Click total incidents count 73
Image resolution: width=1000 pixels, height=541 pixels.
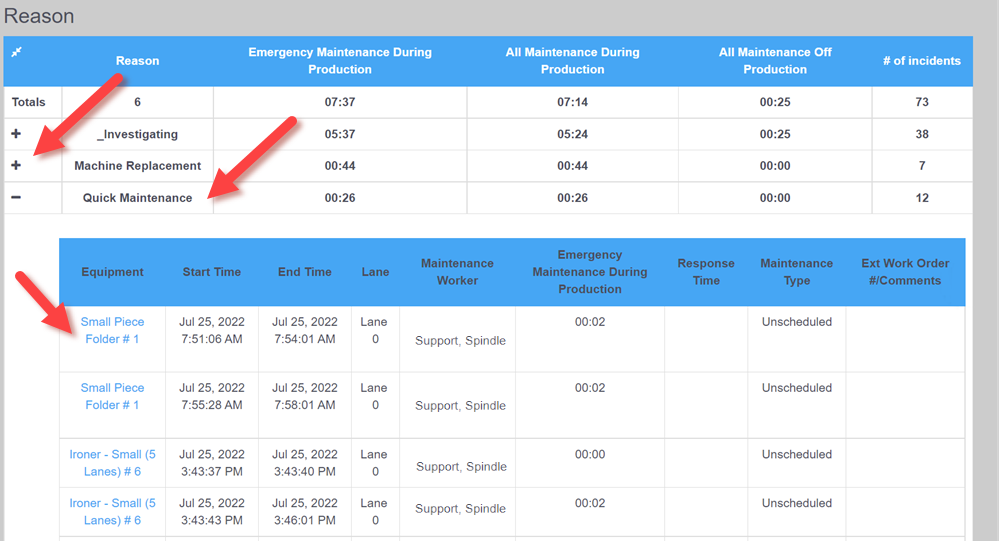(x=922, y=102)
